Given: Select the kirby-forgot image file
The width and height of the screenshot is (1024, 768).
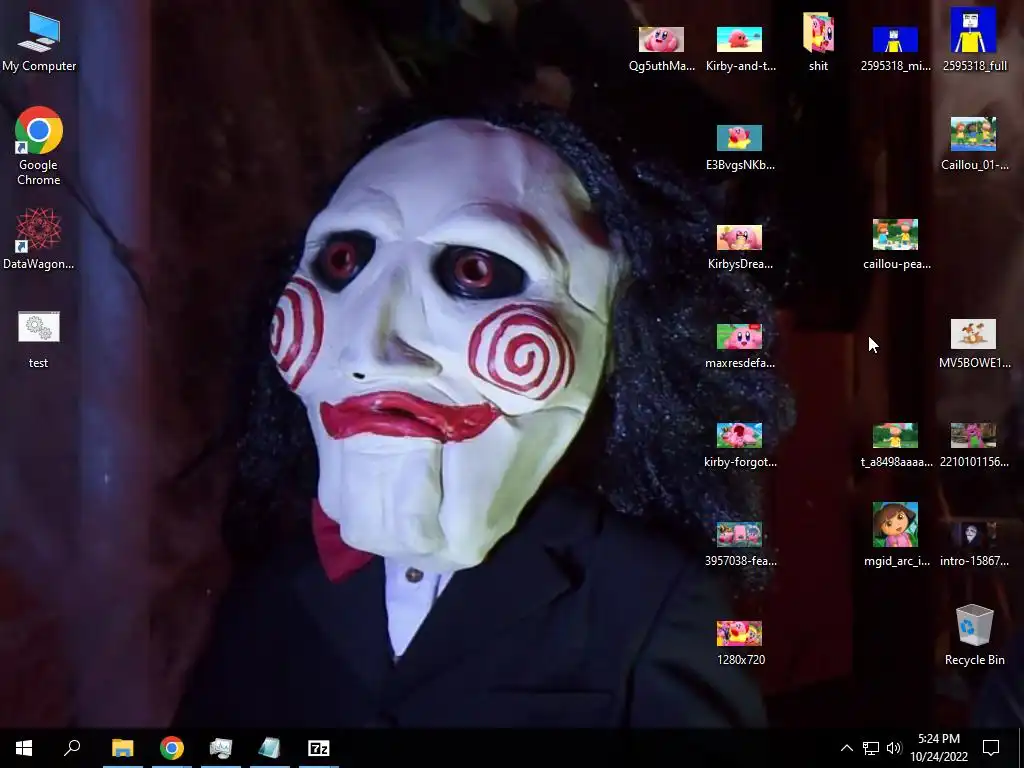Looking at the screenshot, I should point(740,445).
